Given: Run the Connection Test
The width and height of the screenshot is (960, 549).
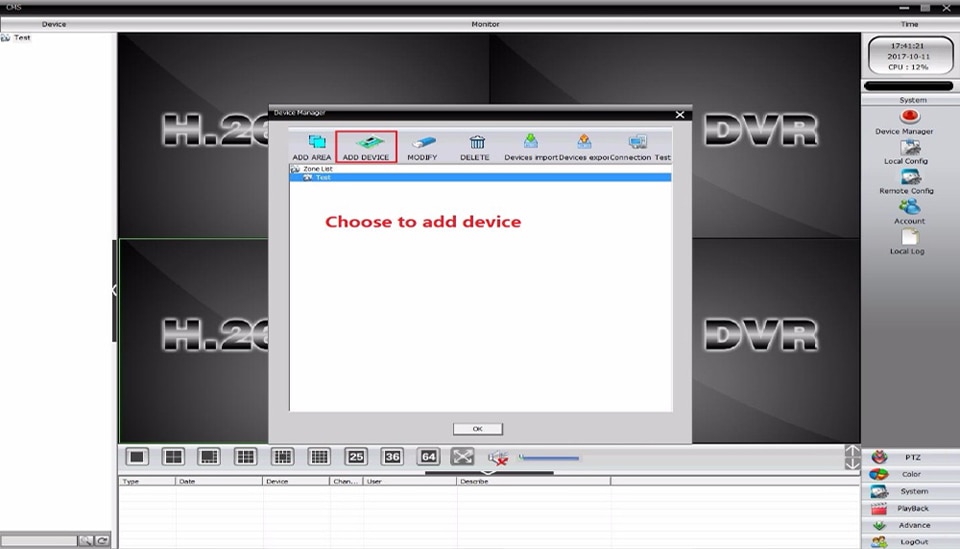Looking at the screenshot, I should click(640, 147).
